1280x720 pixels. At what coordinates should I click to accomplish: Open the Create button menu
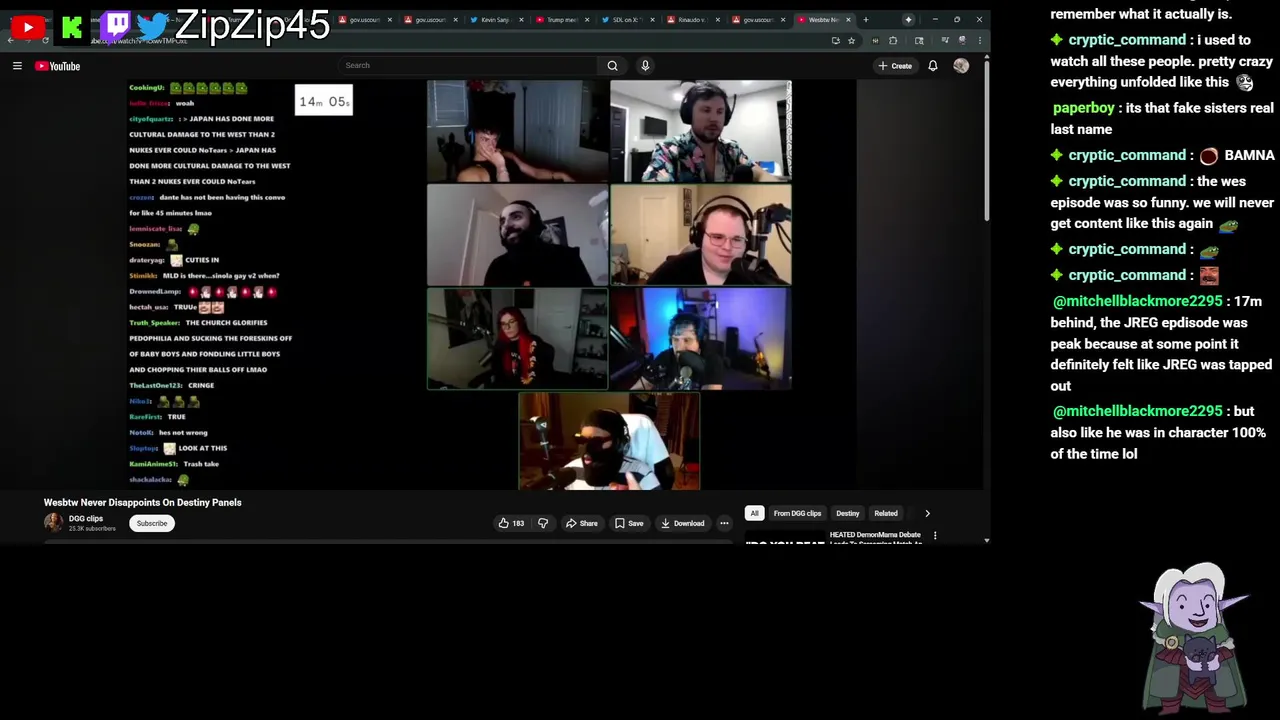(895, 66)
